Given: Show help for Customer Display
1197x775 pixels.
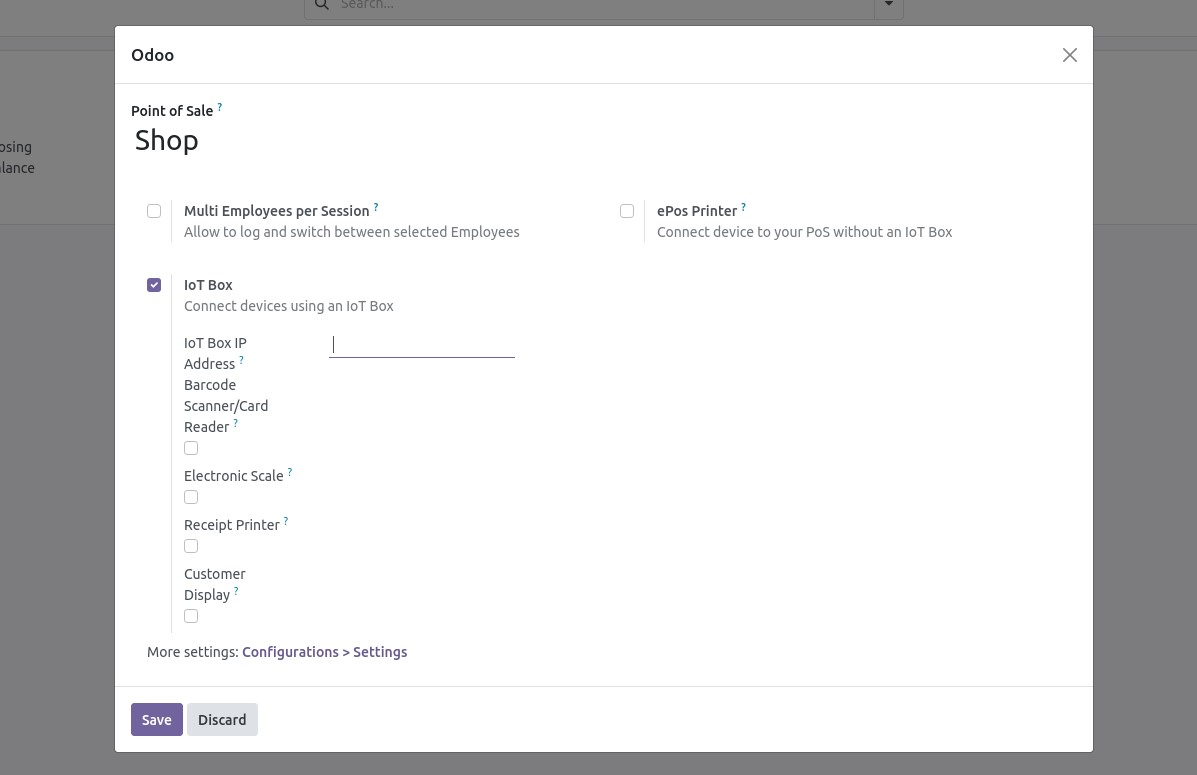Looking at the screenshot, I should pos(236,591).
